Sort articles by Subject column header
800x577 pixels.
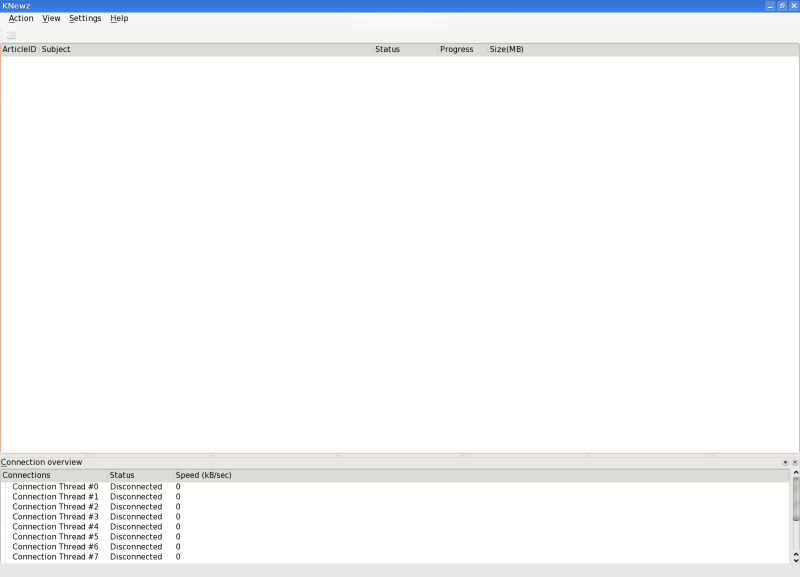pyautogui.click(x=206, y=49)
